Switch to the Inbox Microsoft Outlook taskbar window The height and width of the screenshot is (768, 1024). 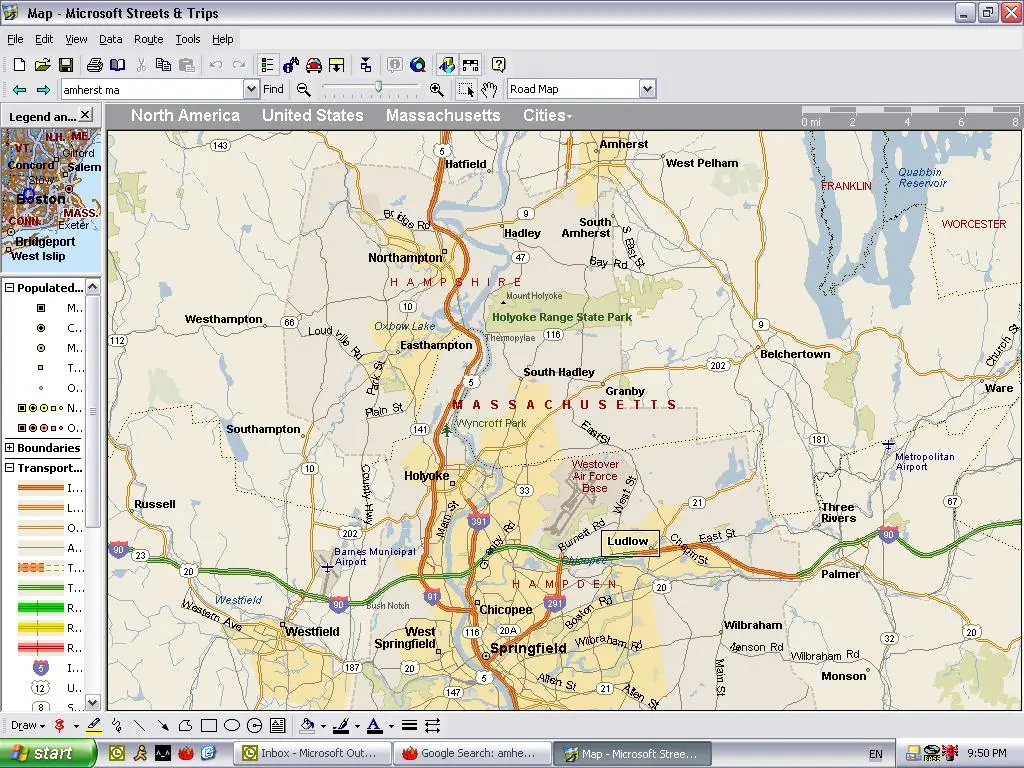click(x=312, y=753)
